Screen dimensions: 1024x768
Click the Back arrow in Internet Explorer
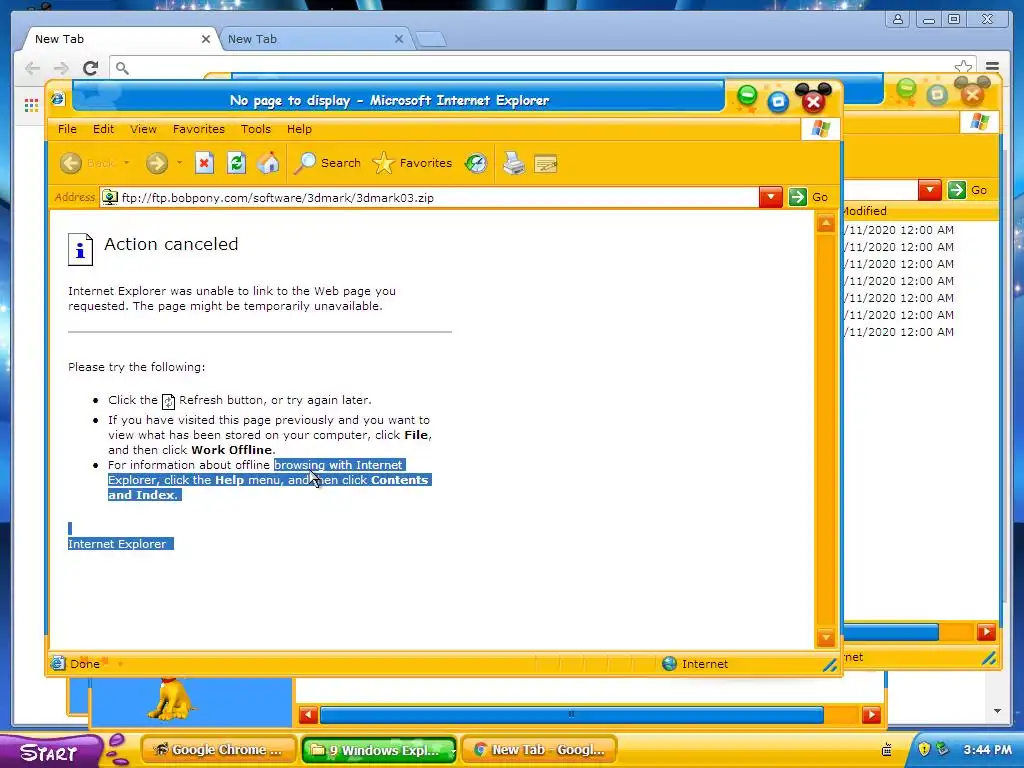coord(71,163)
